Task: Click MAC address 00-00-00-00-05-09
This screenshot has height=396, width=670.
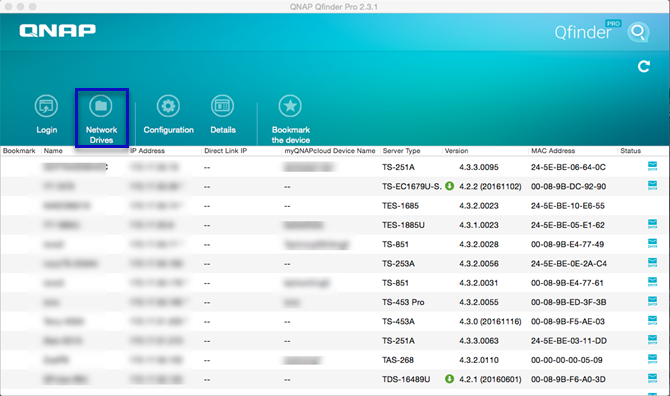Action: click(567, 360)
